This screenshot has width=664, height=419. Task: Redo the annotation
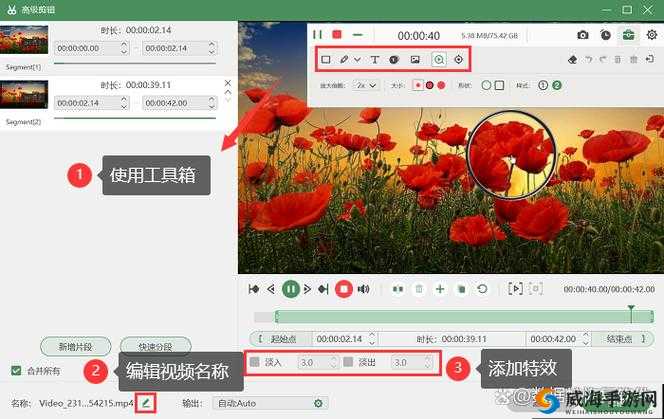coord(603,60)
